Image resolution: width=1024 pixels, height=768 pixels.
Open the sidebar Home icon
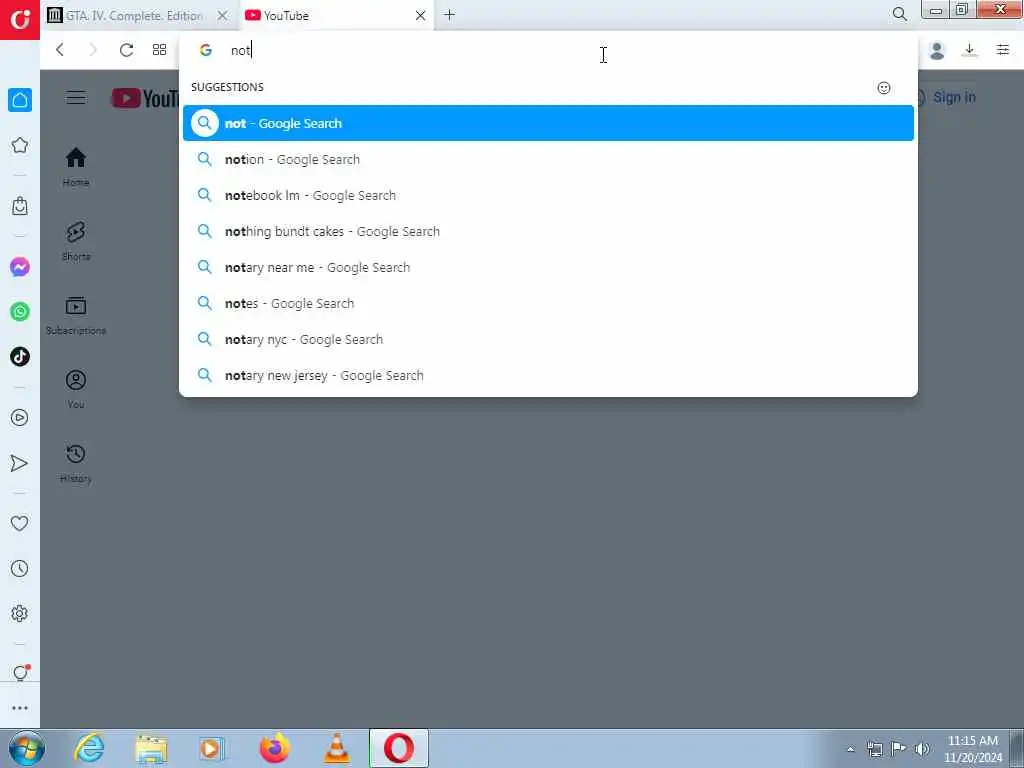tap(20, 100)
